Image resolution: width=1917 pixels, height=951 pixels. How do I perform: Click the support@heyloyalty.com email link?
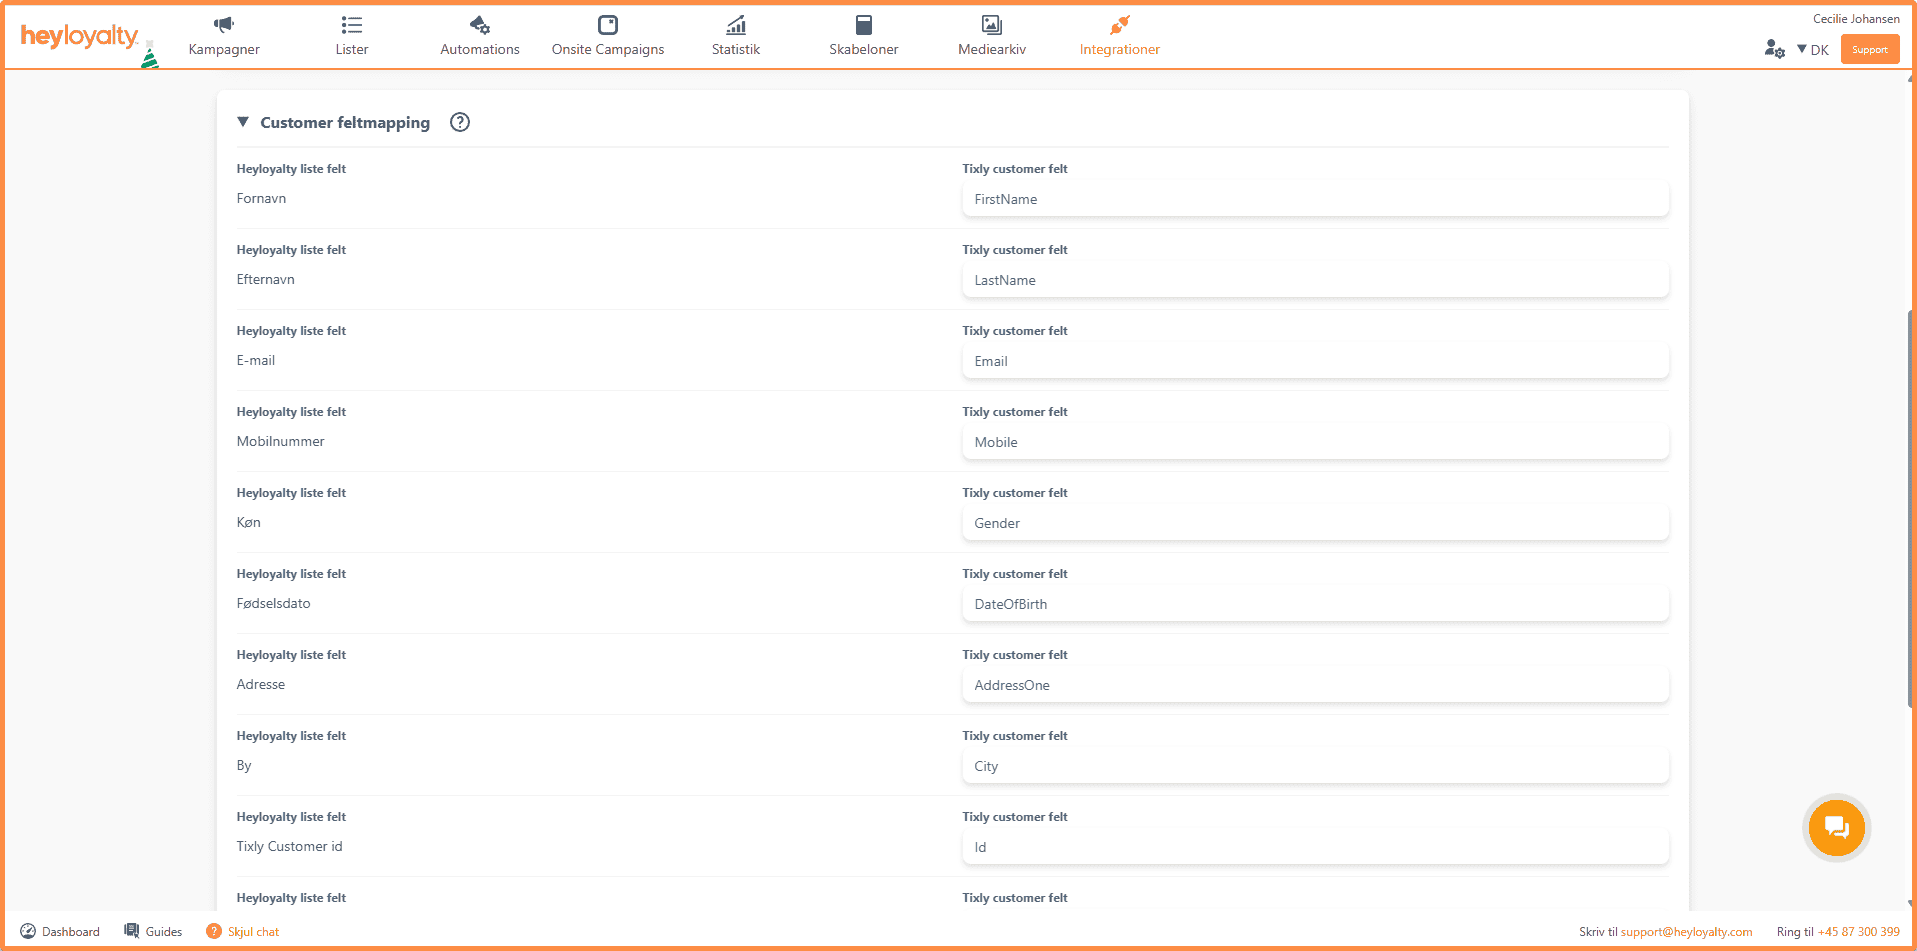1686,931
